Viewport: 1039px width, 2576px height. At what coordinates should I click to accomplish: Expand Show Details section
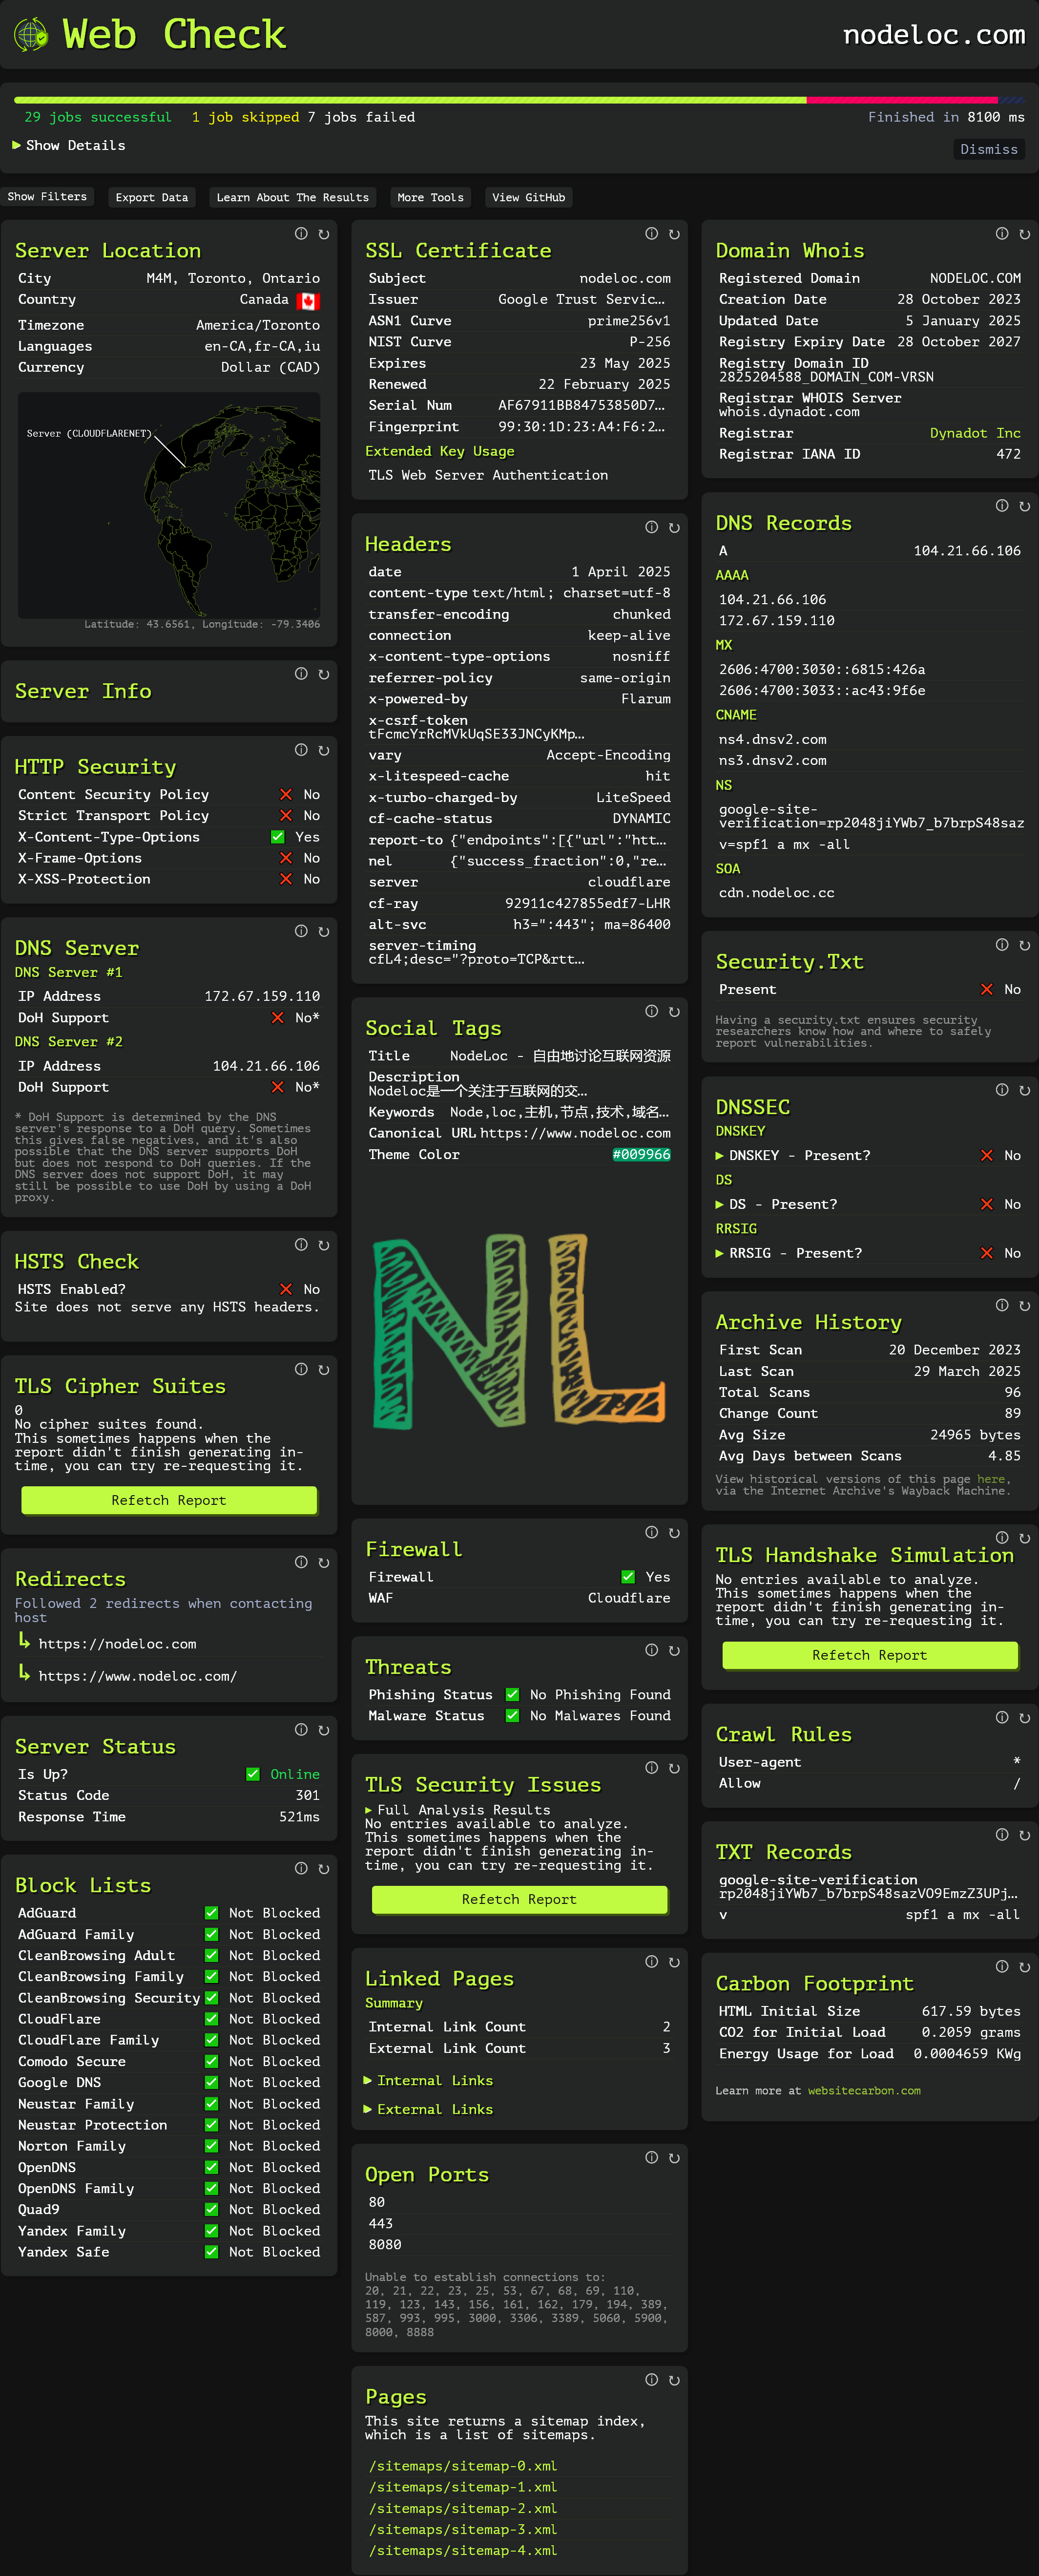point(69,145)
